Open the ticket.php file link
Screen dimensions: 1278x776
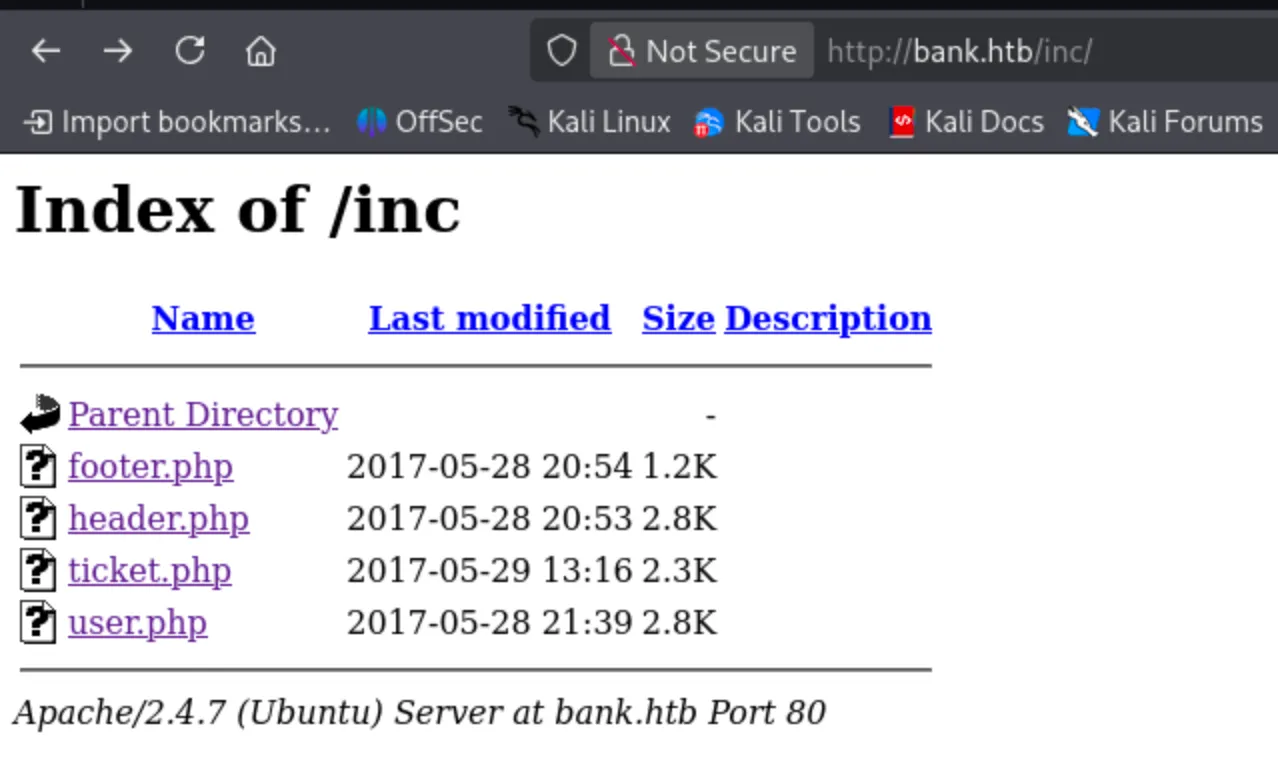149,571
